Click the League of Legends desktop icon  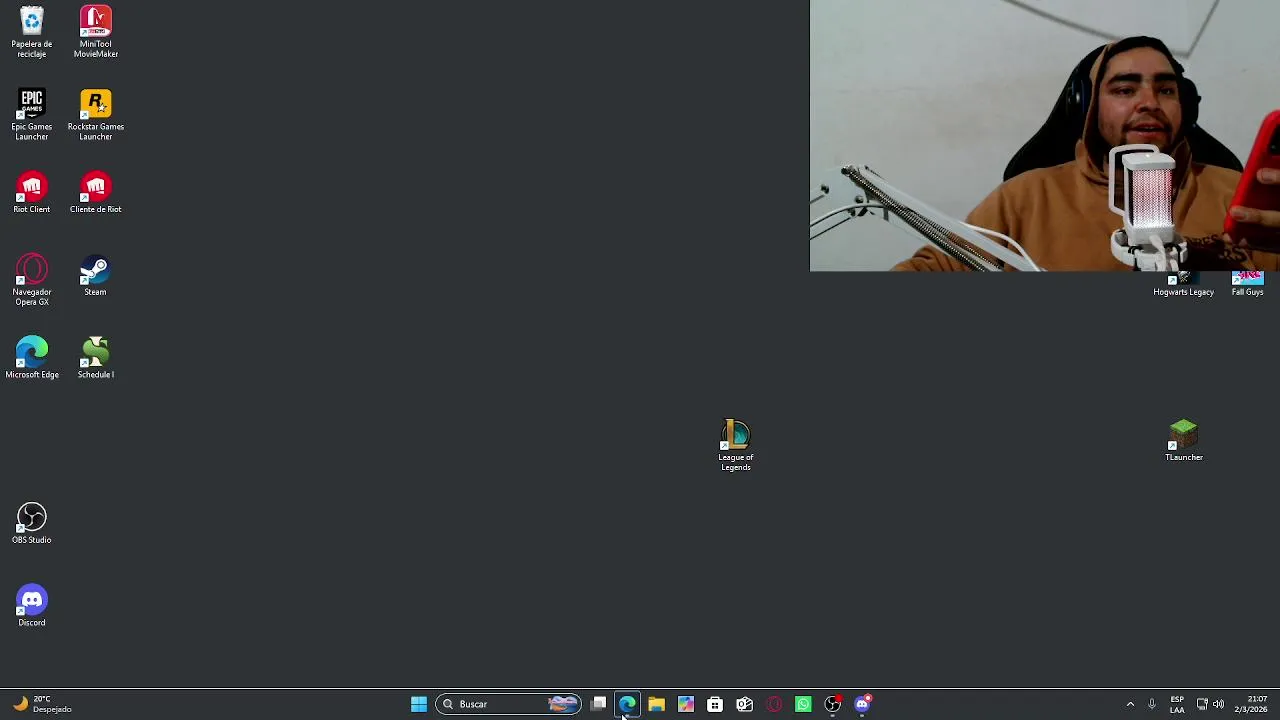coord(736,445)
